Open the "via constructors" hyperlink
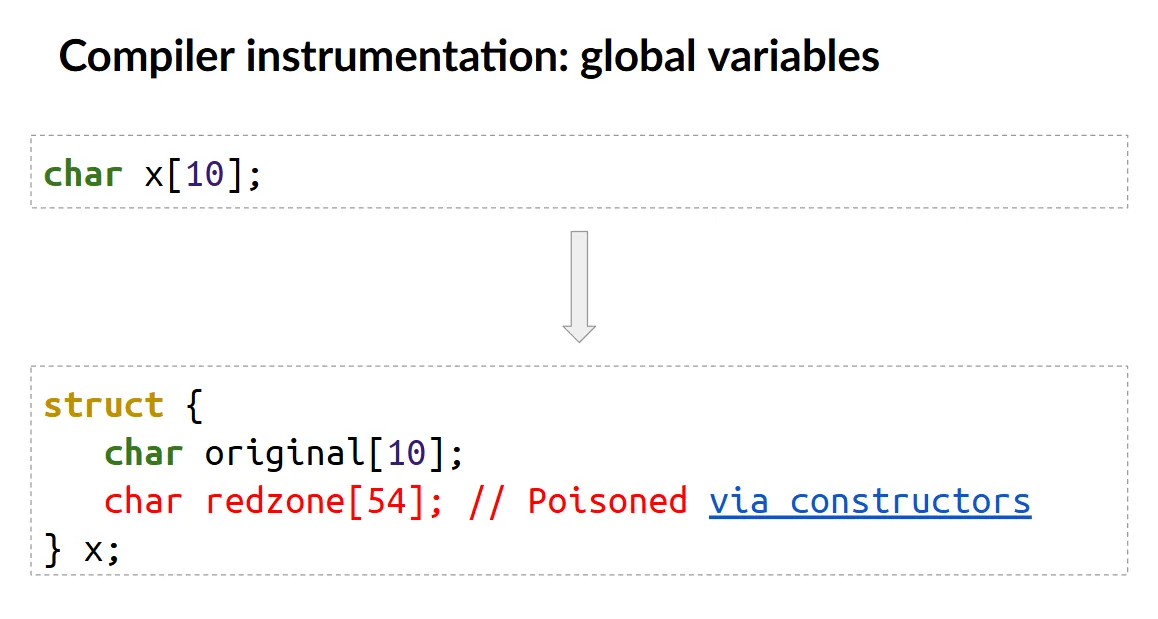The width and height of the screenshot is (1158, 619). (869, 501)
